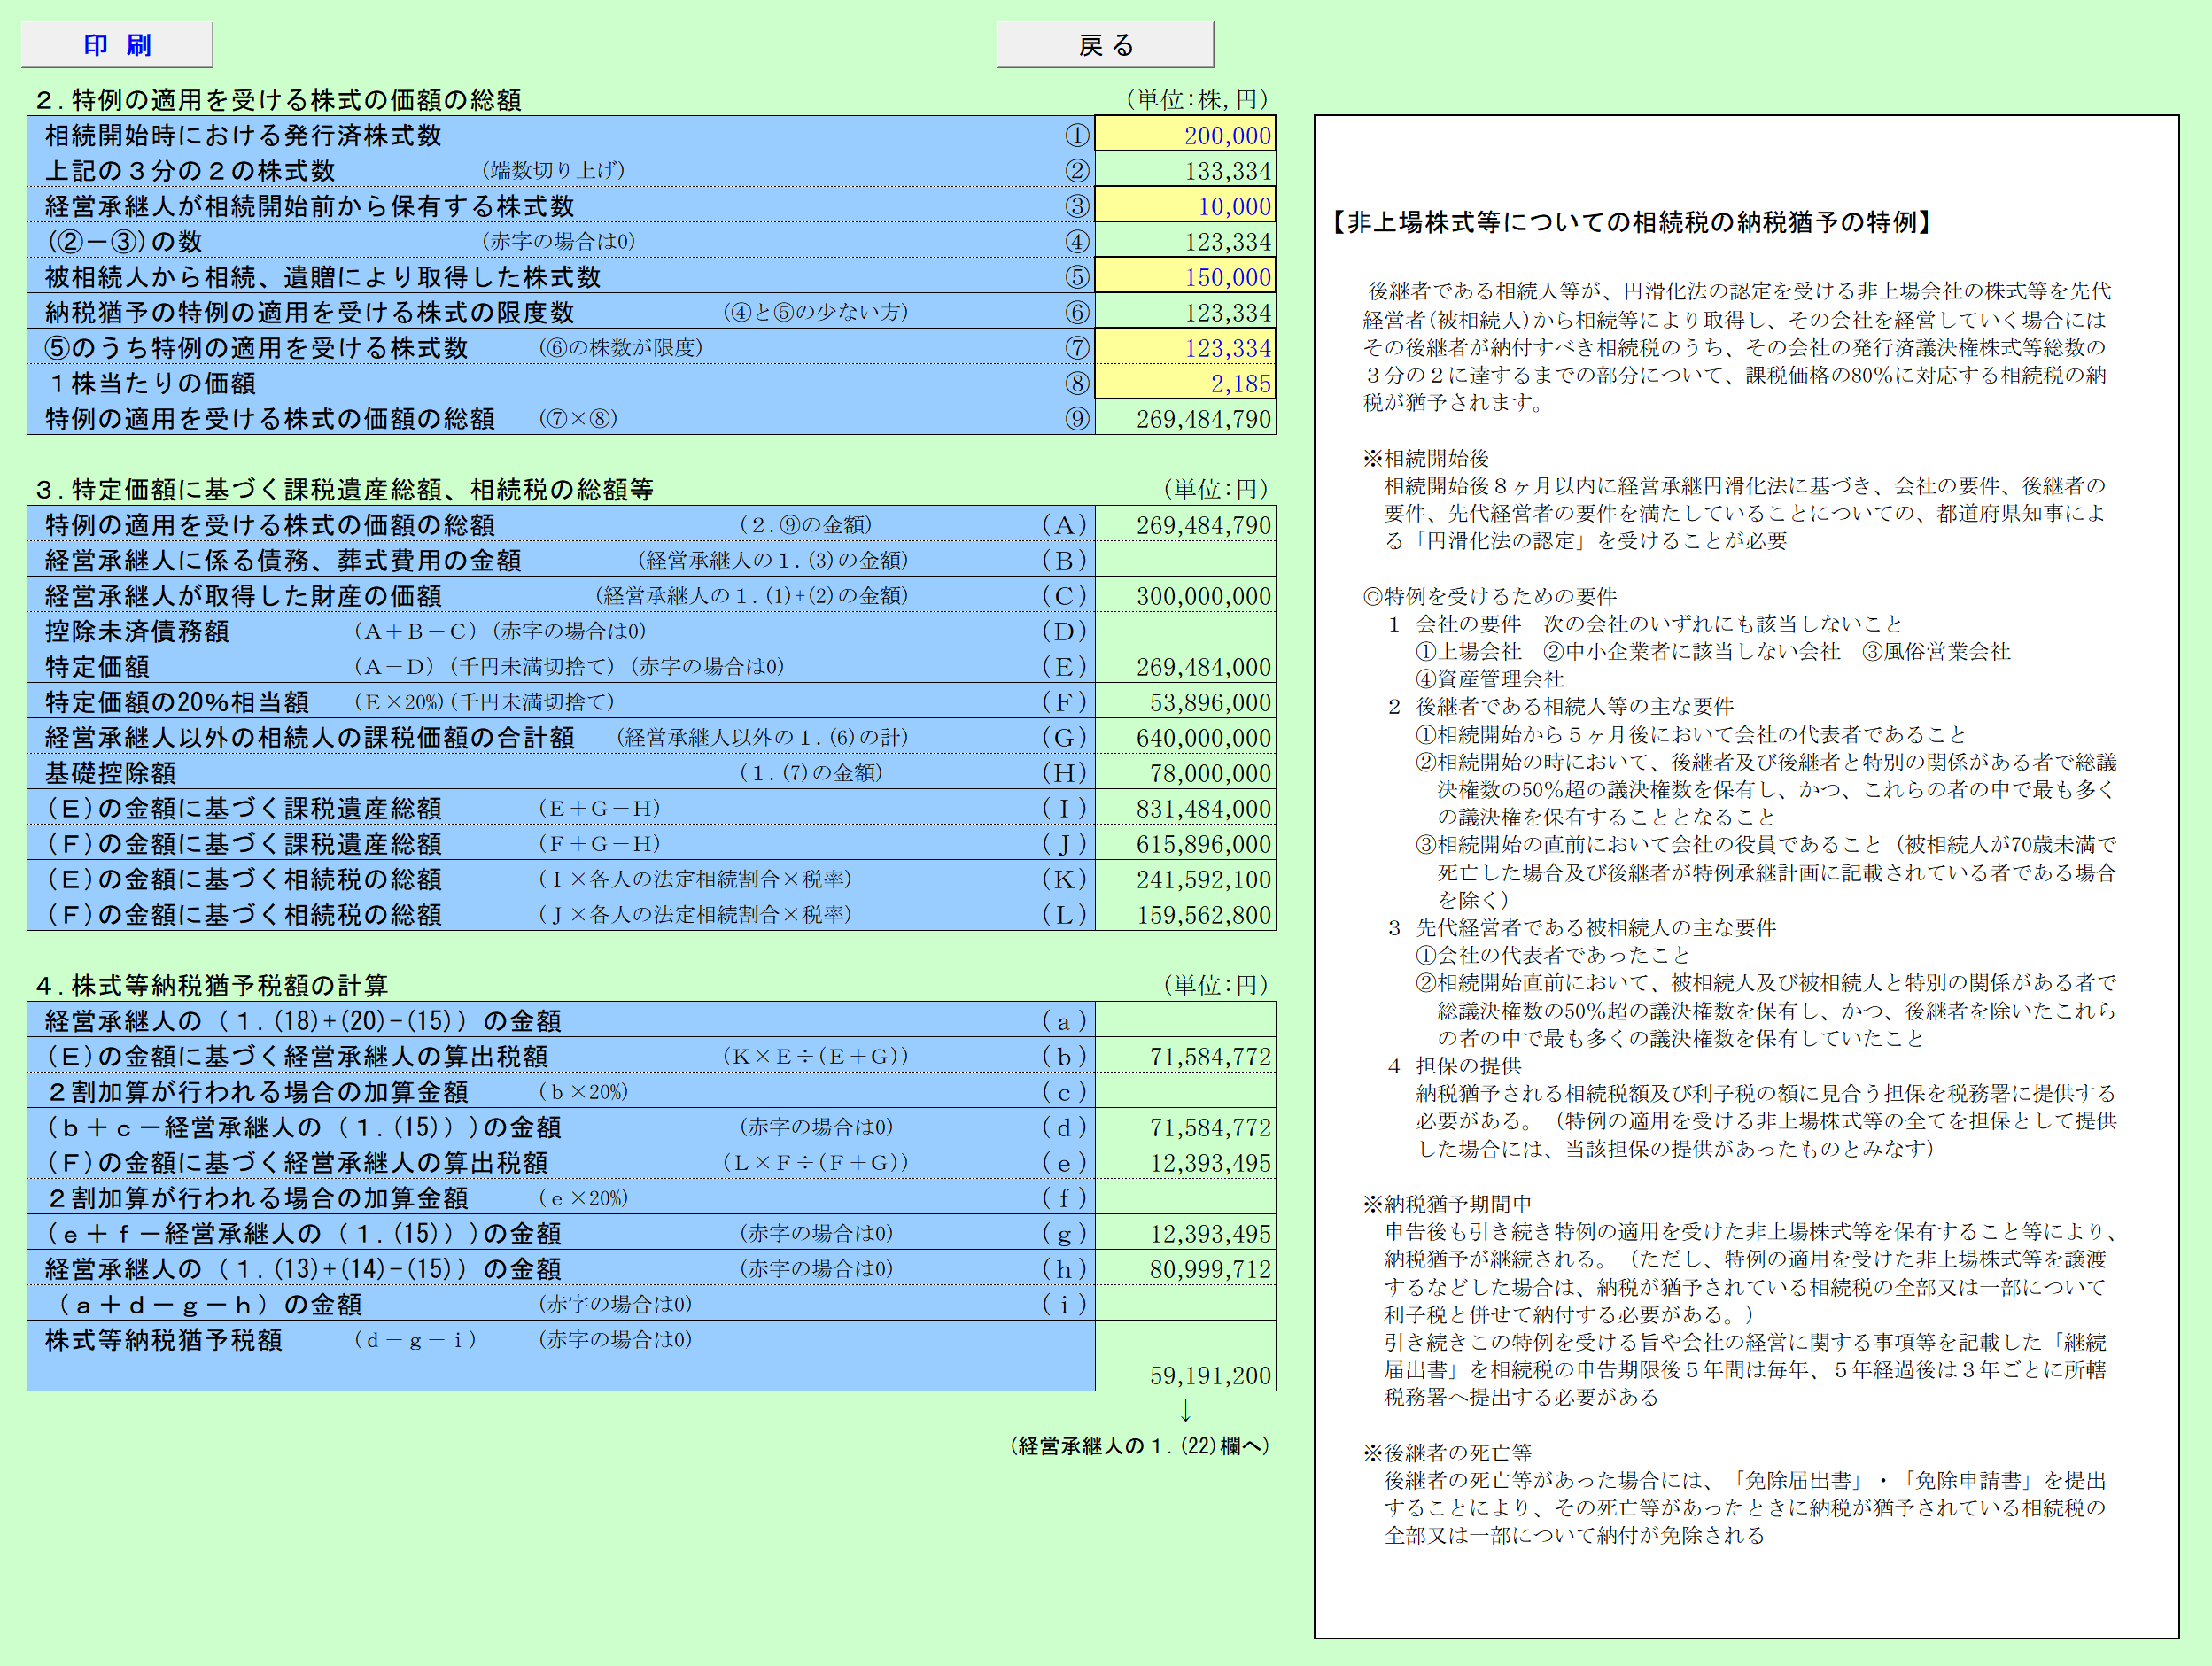Click the ※相続開始後 note heading
2212x1666 pixels.
click(1425, 458)
